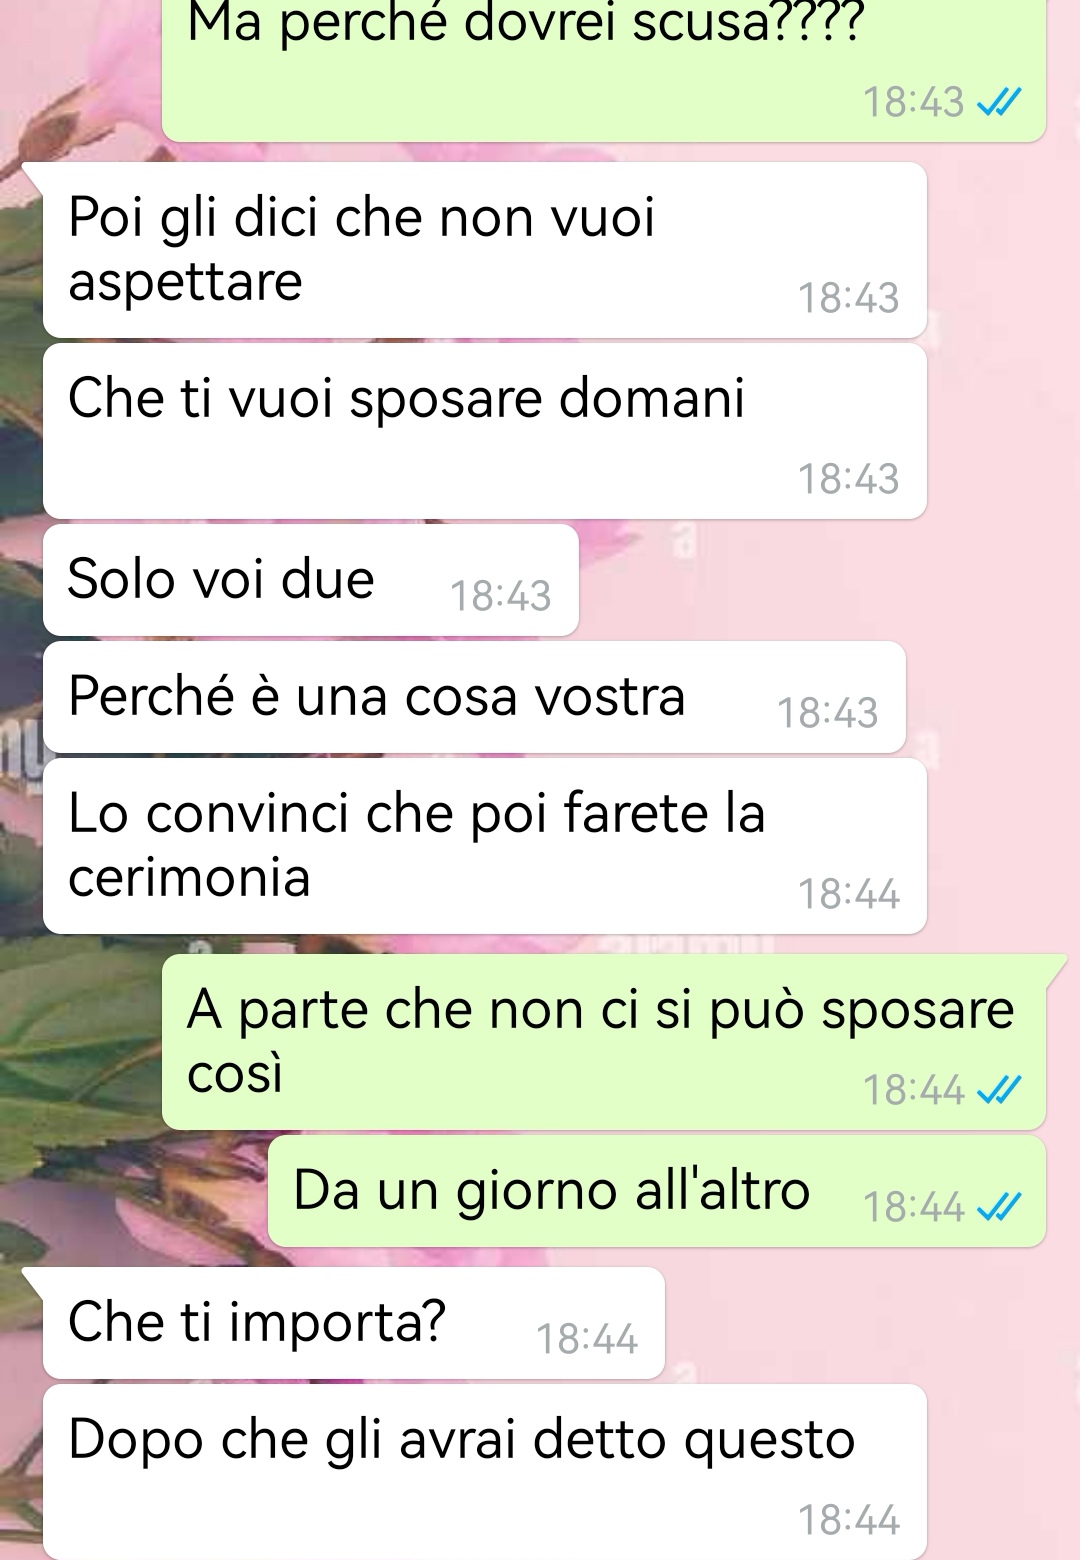The image size is (1080, 1560).
Task: Tap the 'Perché è una cosa vostra' message
Action: [474, 697]
